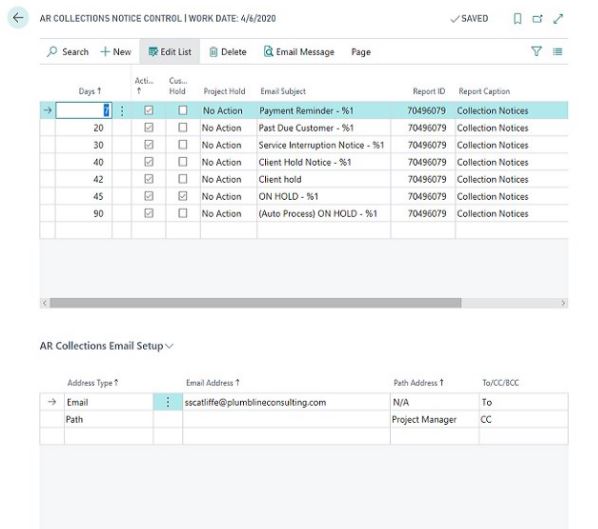Viewport: 598px width, 529px height.
Task: Click the To/CC/BCC column header
Action: click(x=500, y=383)
